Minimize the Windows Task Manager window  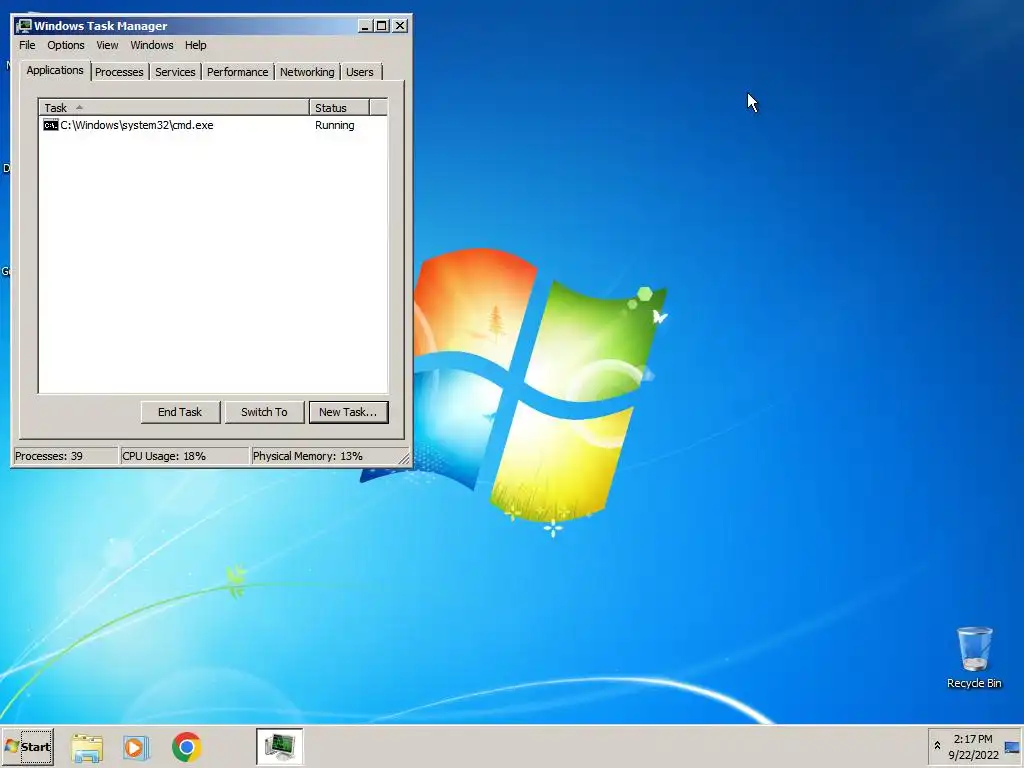click(x=366, y=25)
